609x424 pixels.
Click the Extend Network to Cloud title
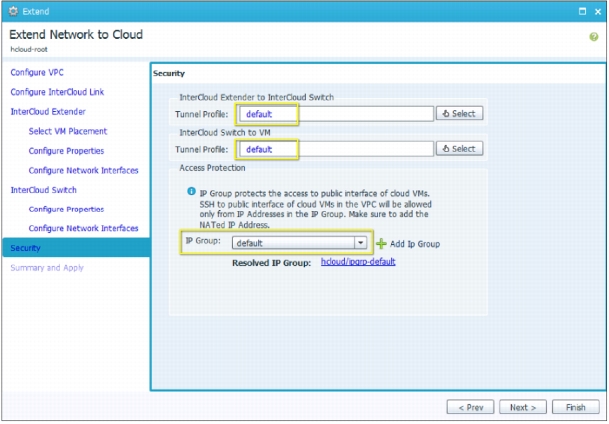pos(76,35)
